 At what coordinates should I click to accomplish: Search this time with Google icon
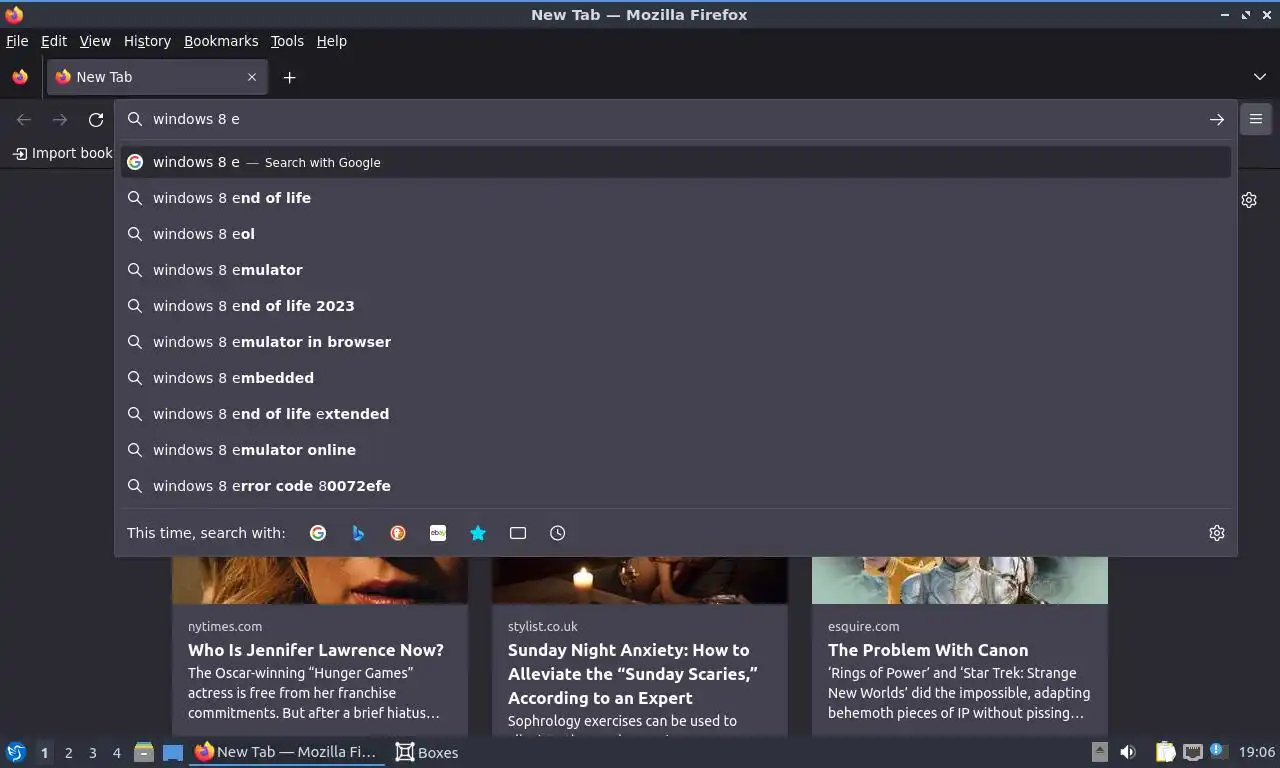(x=318, y=533)
